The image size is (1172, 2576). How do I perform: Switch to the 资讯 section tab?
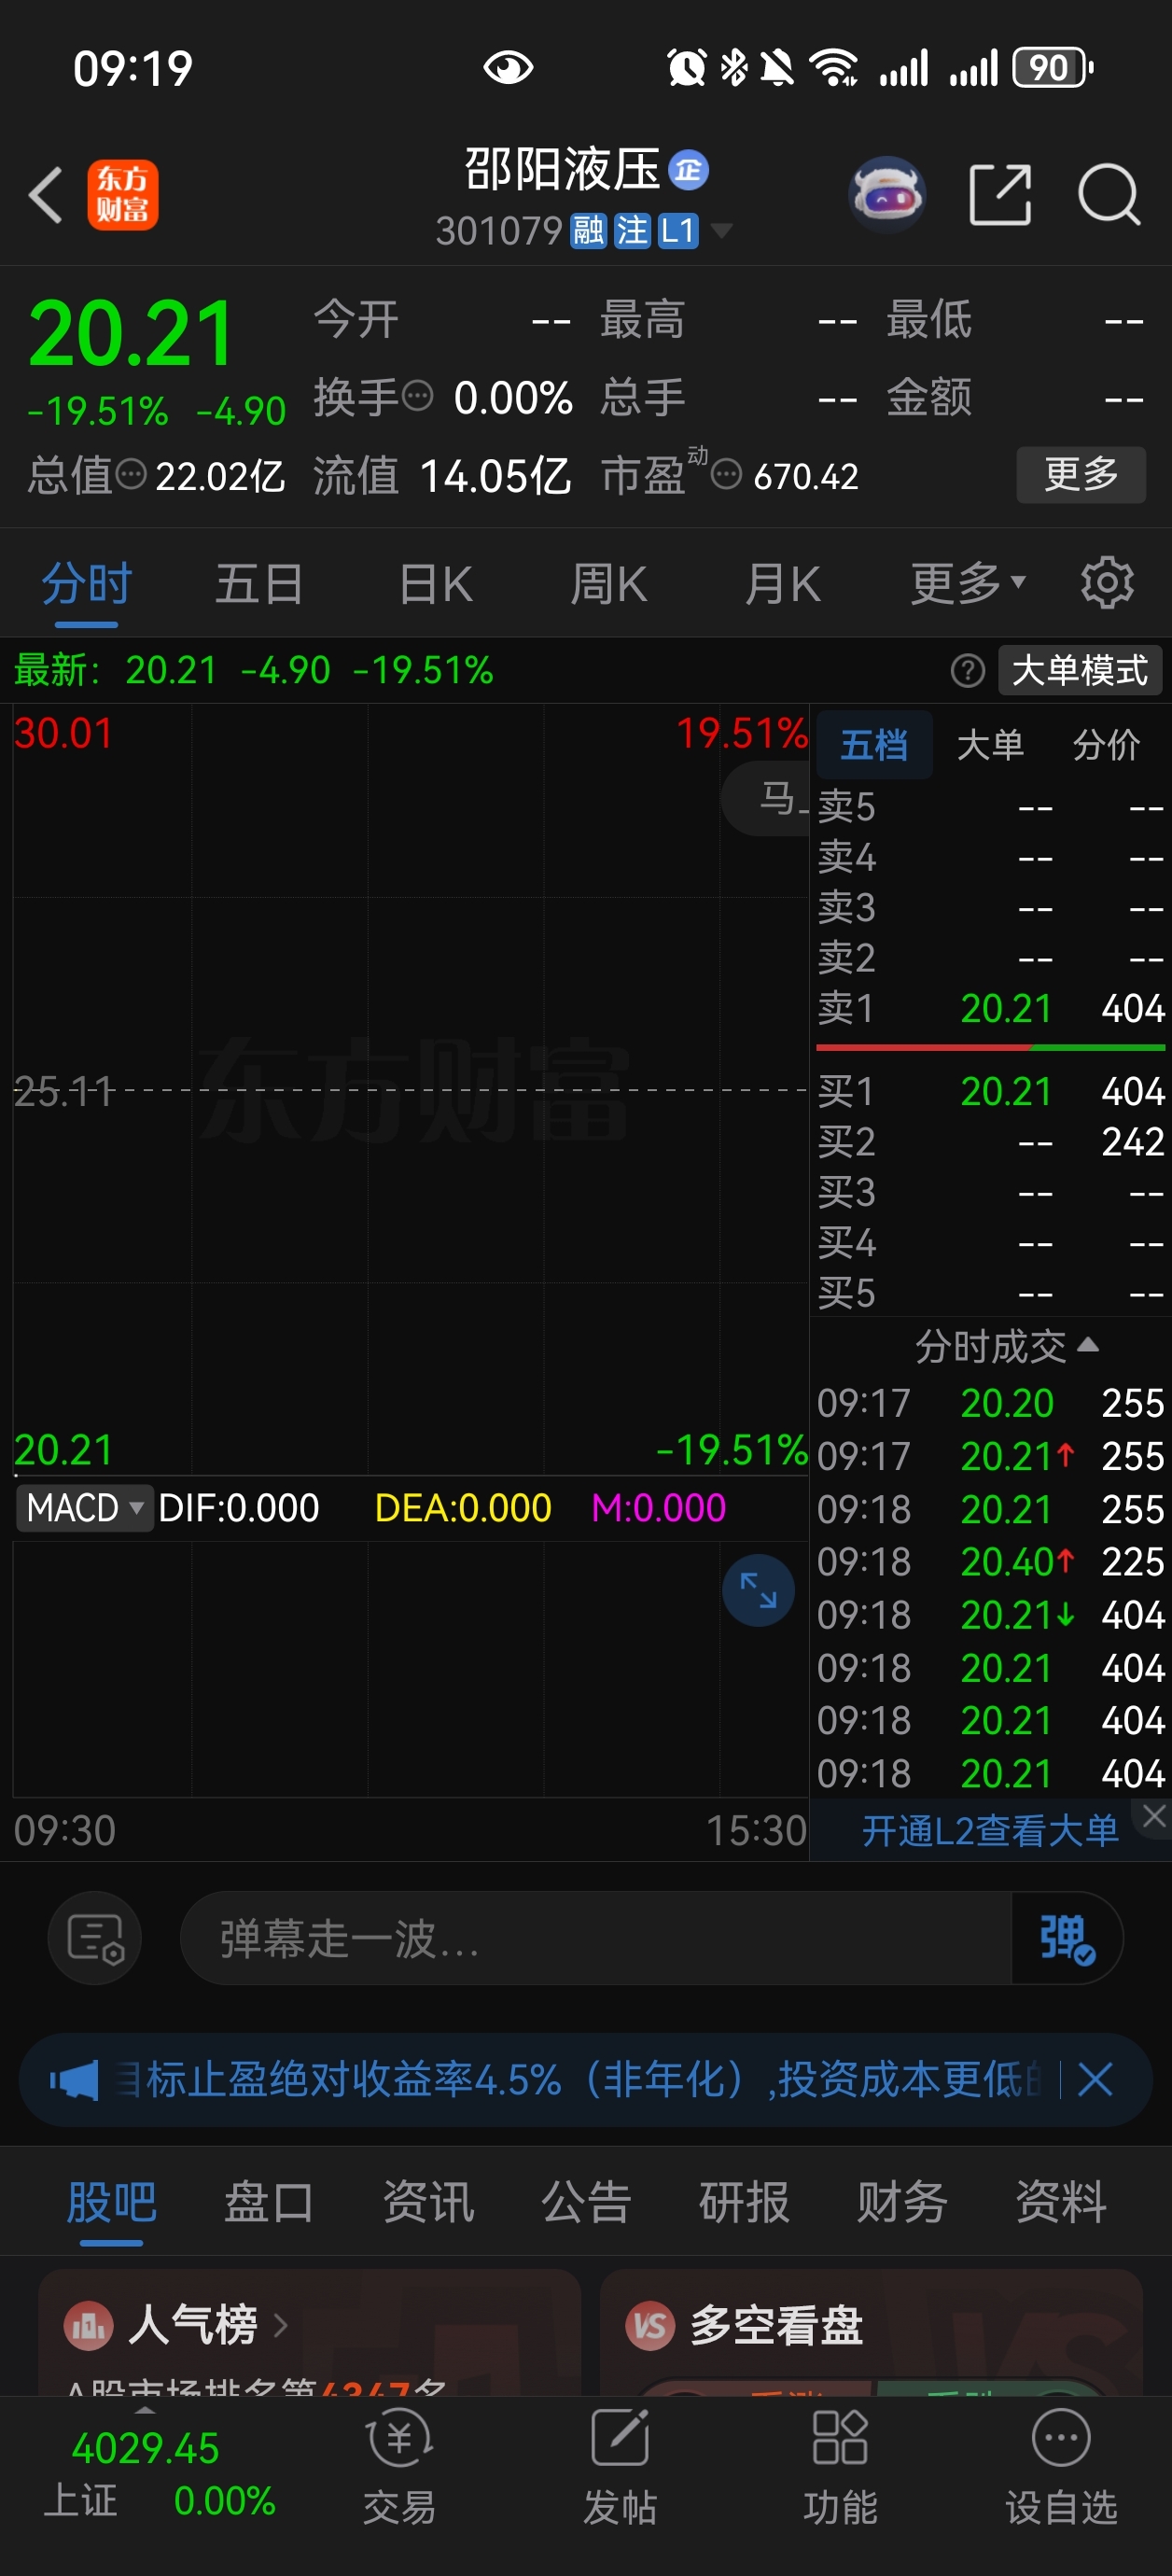pos(428,2202)
